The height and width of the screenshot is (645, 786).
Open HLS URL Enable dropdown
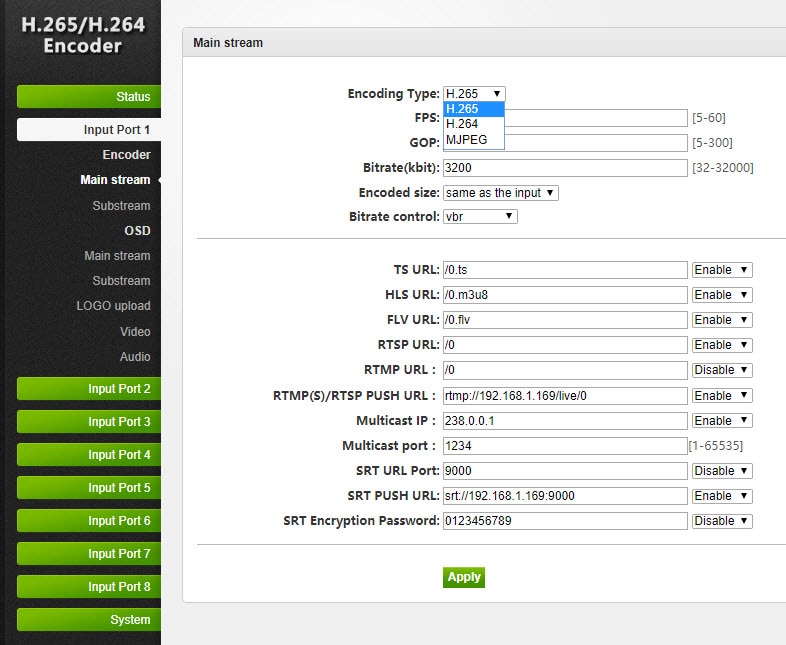click(722, 295)
